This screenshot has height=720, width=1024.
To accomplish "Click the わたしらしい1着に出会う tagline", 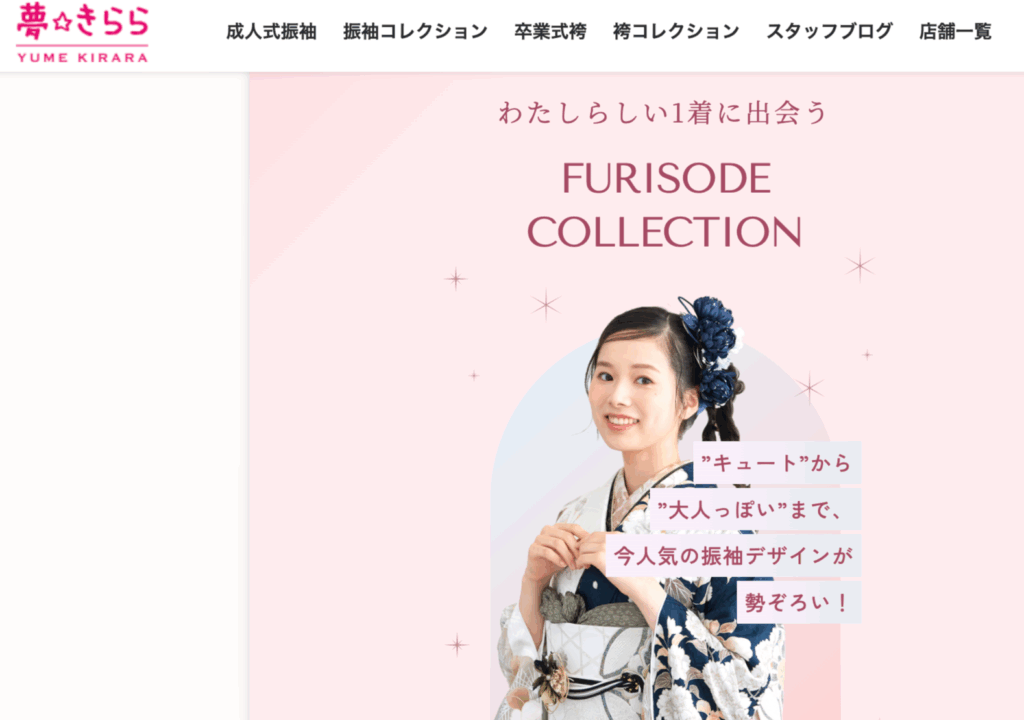I will pyautogui.click(x=664, y=113).
